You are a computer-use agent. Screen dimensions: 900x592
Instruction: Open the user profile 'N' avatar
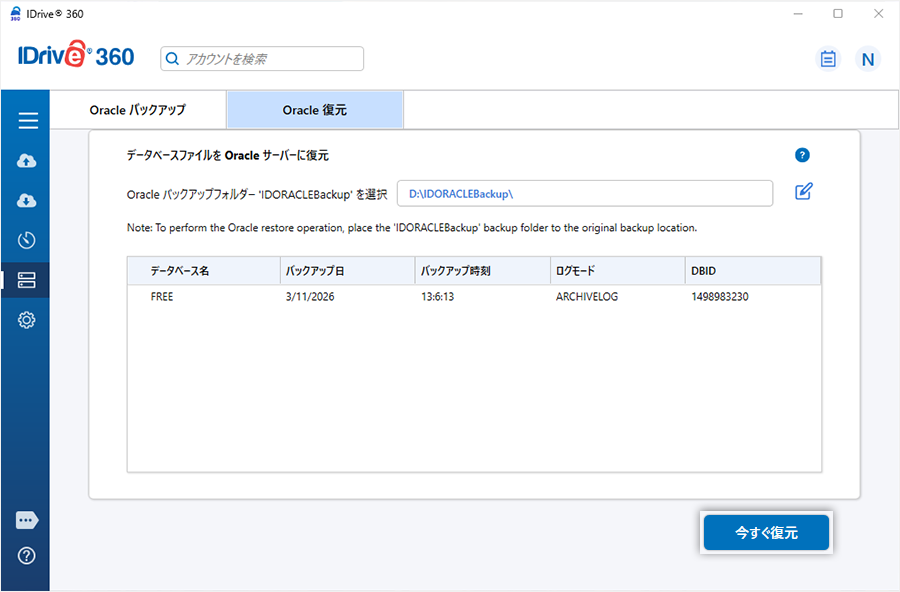click(x=867, y=59)
